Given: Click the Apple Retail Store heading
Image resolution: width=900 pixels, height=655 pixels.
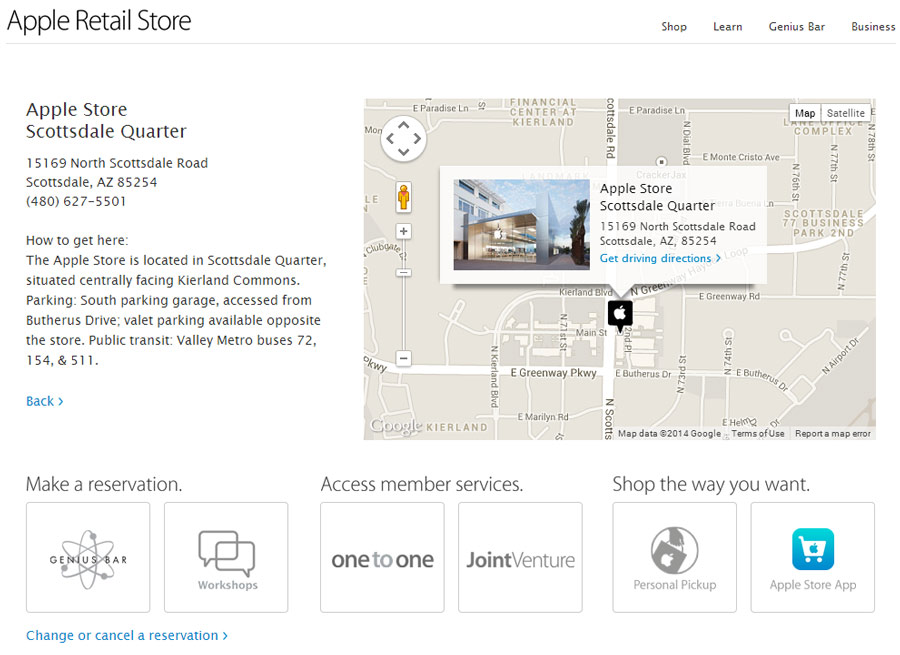Looking at the screenshot, I should coord(99,21).
